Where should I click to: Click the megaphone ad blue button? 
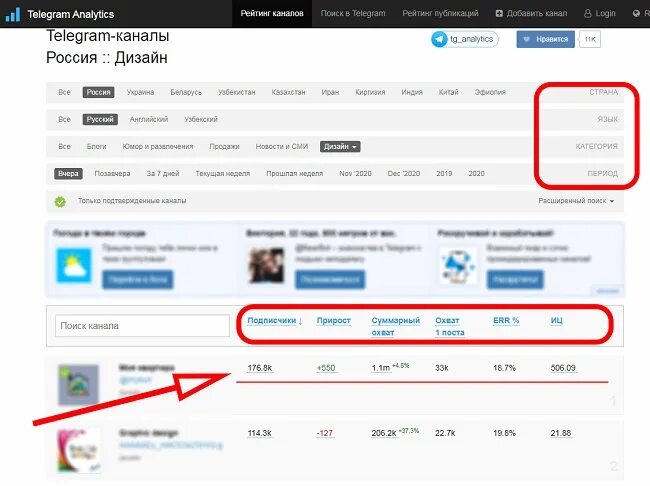pyautogui.click(x=515, y=279)
